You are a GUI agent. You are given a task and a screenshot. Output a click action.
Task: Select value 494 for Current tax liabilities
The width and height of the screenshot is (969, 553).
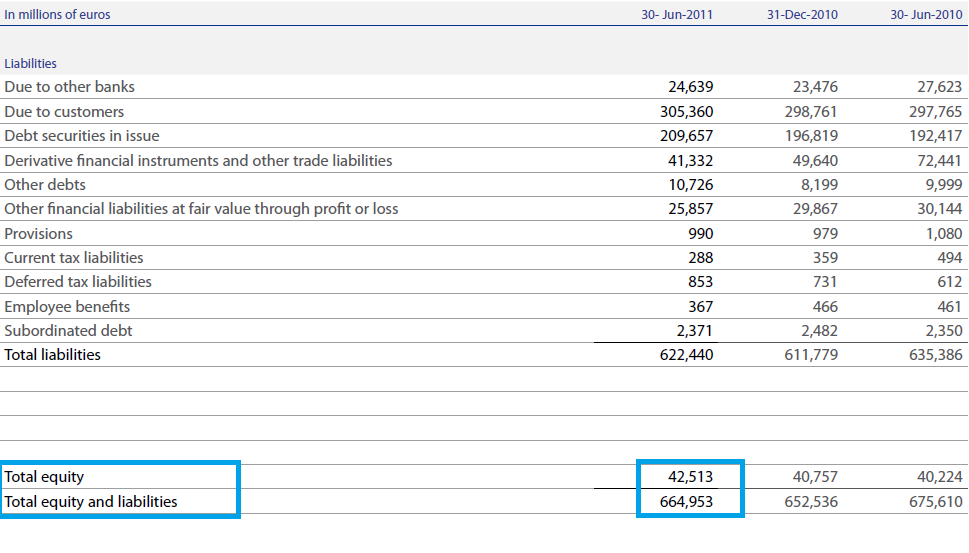pyautogui.click(x=949, y=258)
